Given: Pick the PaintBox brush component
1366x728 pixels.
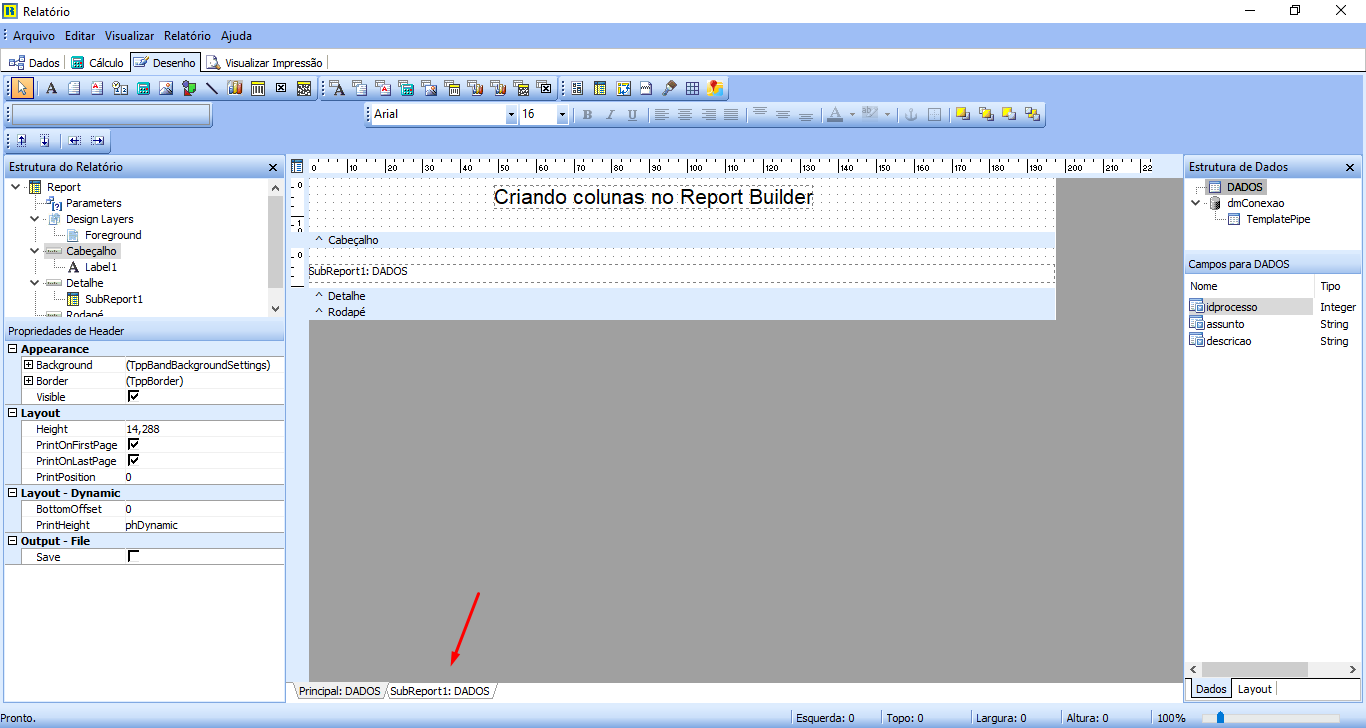Looking at the screenshot, I should 670,88.
